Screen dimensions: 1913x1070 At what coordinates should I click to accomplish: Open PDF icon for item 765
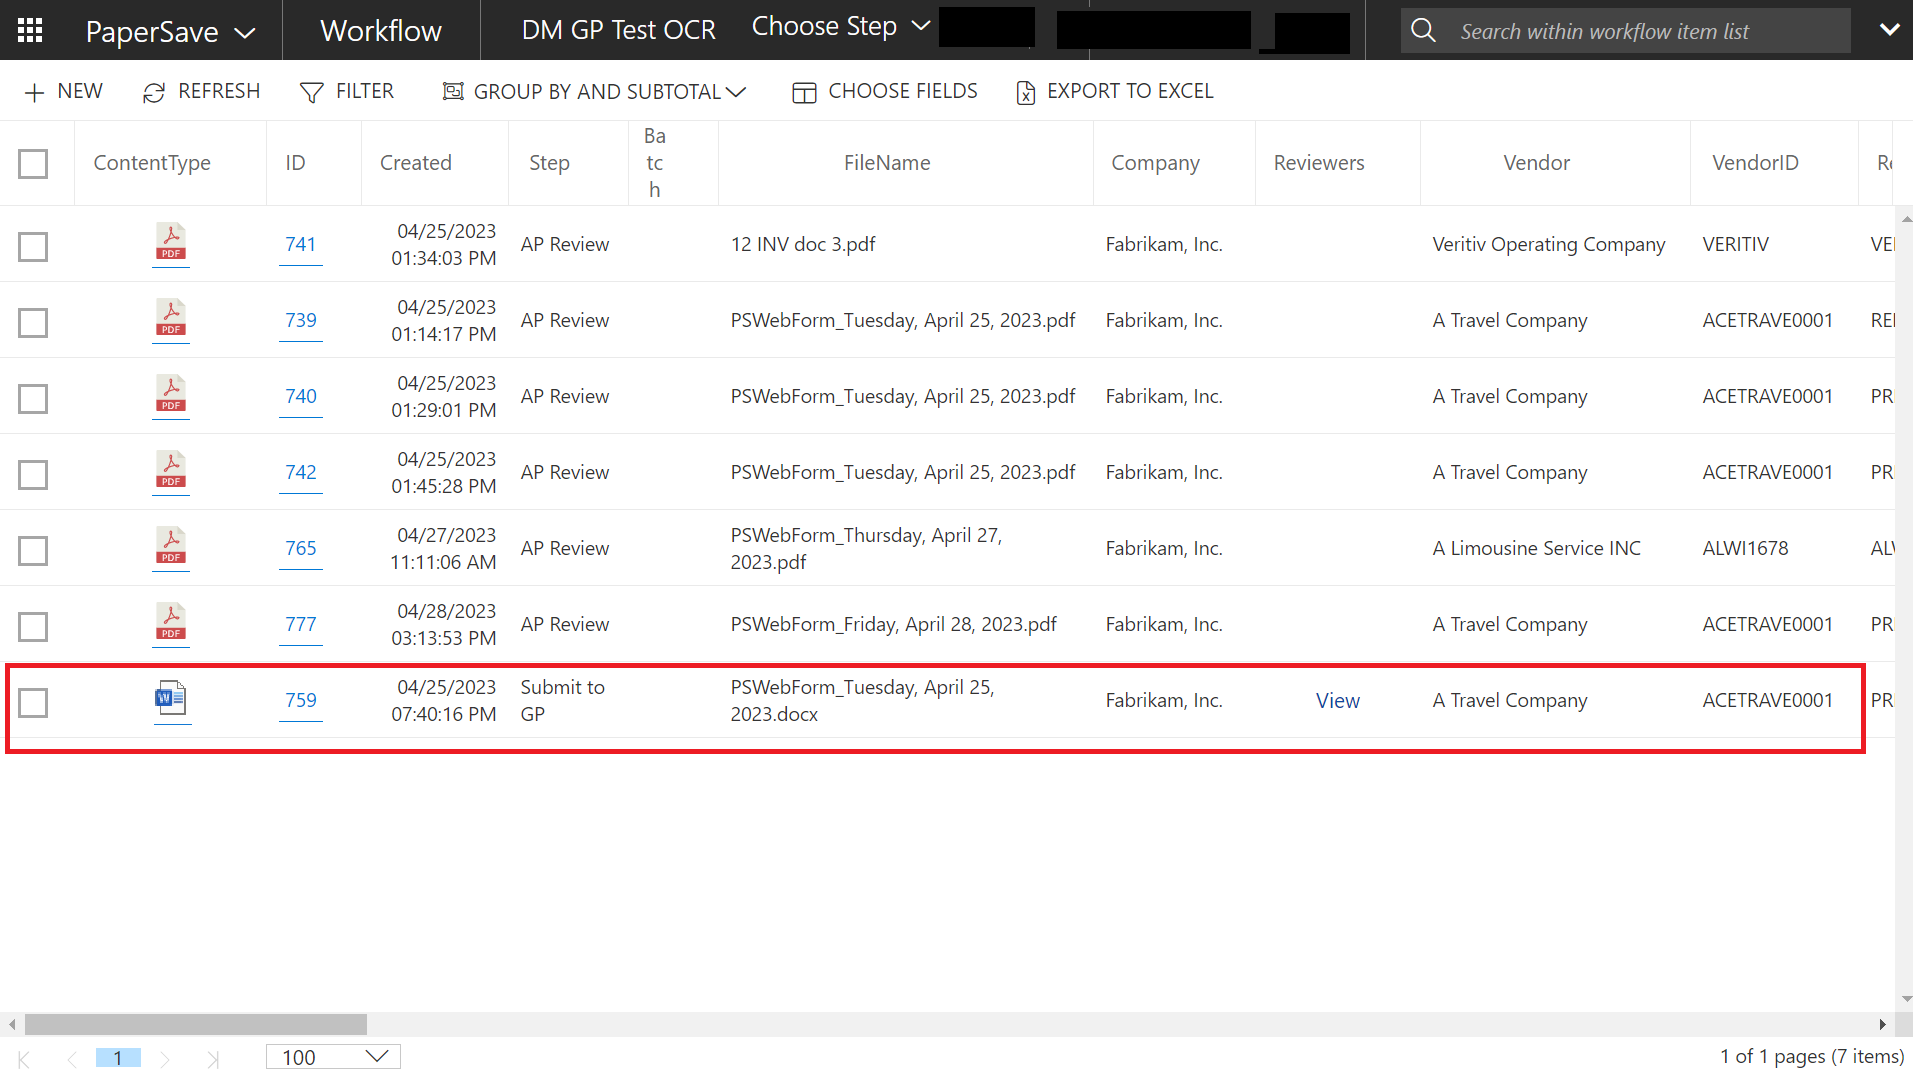[x=171, y=546]
